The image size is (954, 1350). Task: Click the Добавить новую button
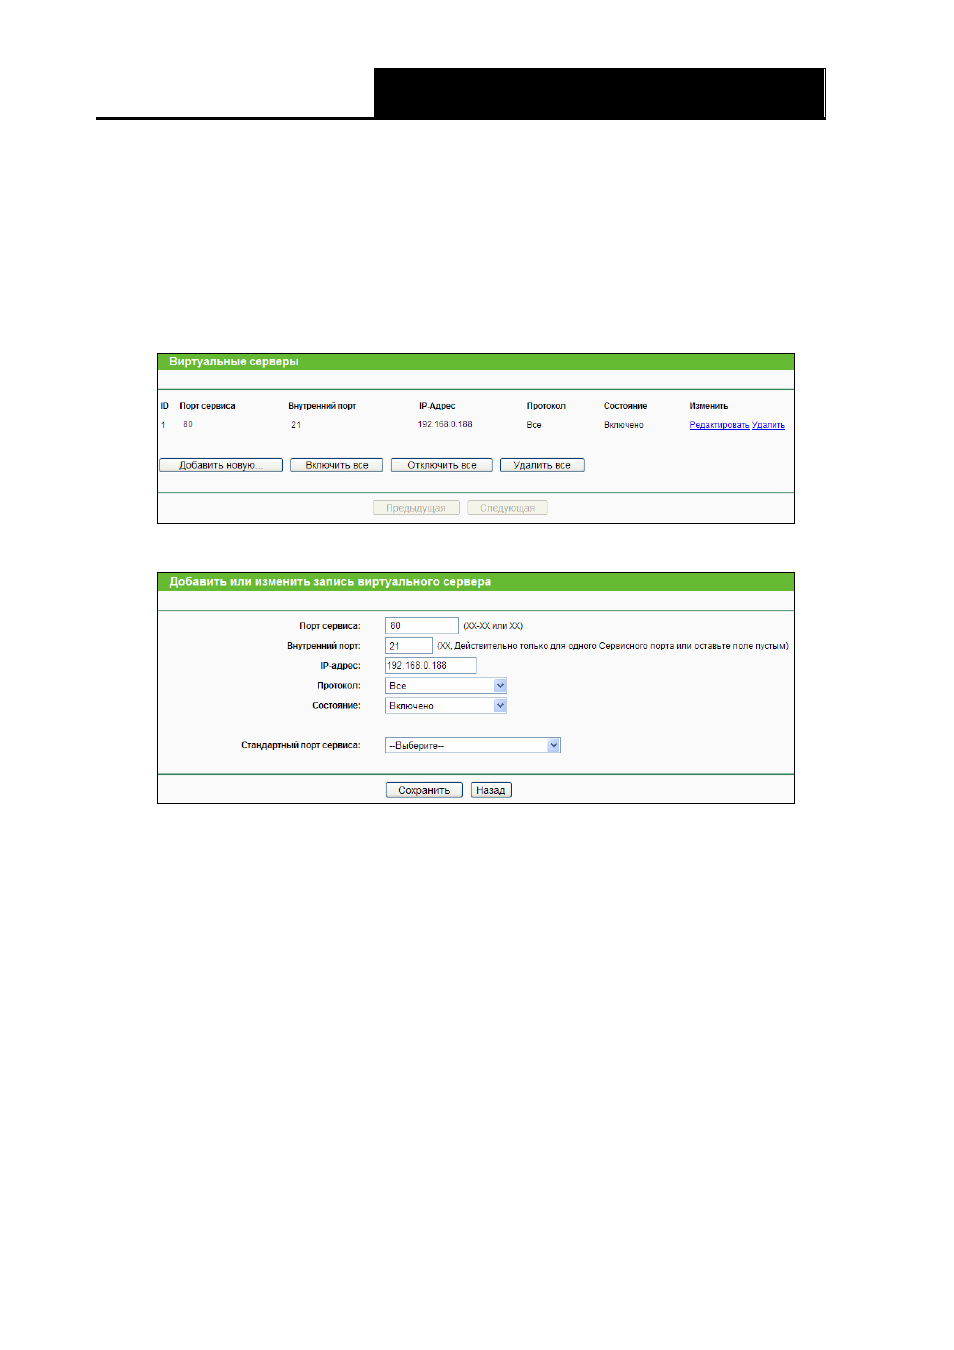coord(221,465)
